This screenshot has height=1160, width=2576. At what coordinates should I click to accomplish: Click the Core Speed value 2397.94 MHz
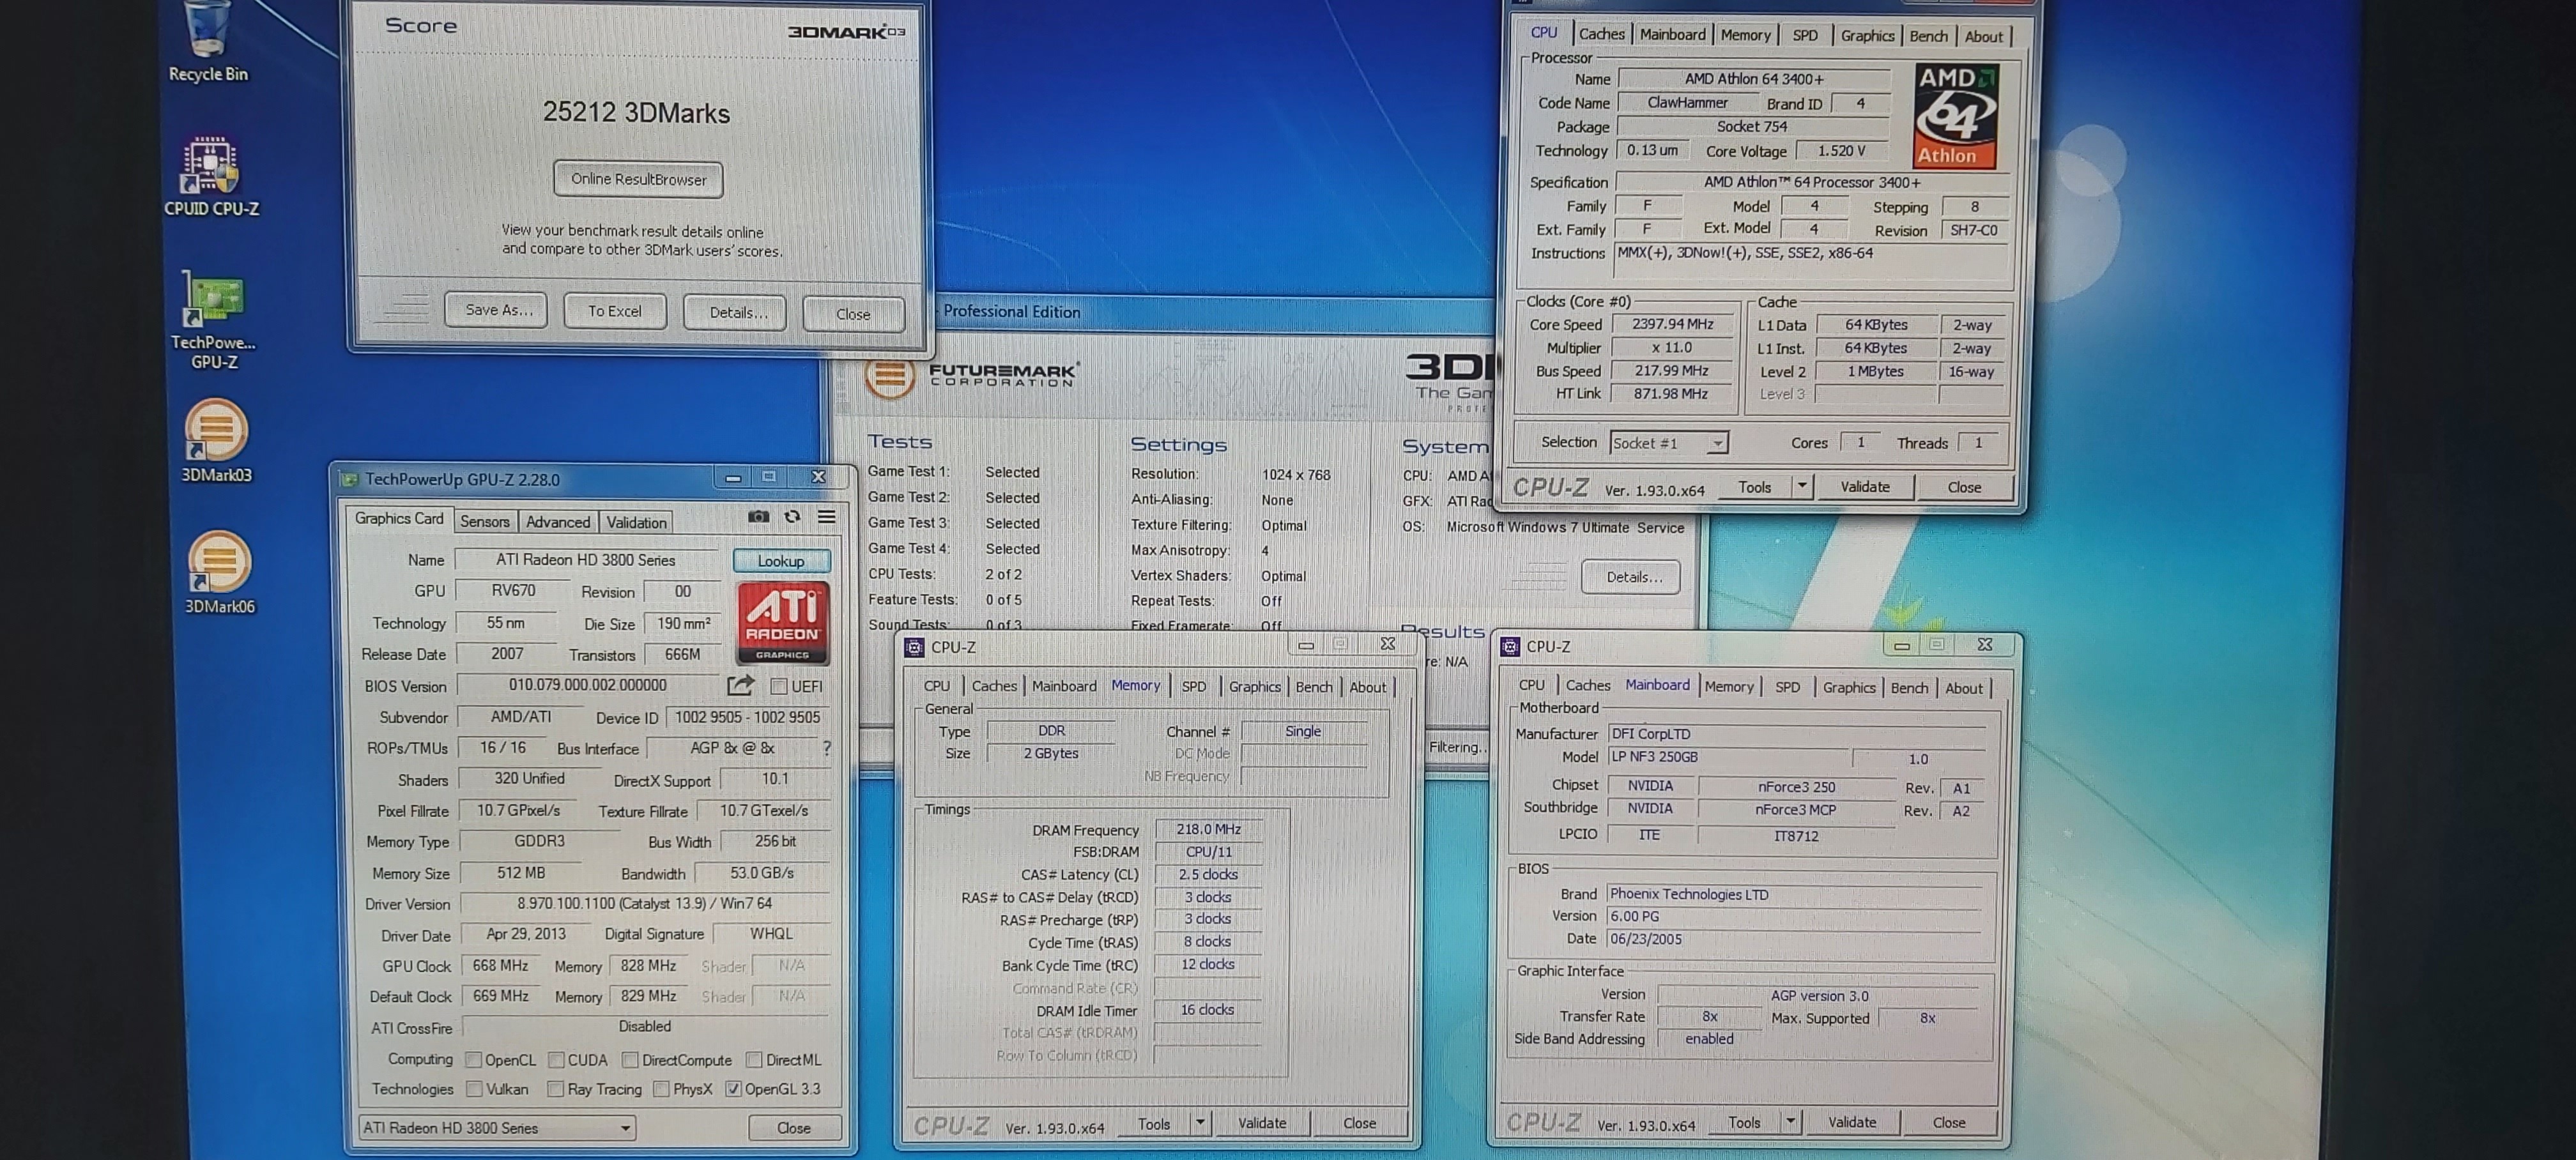click(x=1673, y=324)
